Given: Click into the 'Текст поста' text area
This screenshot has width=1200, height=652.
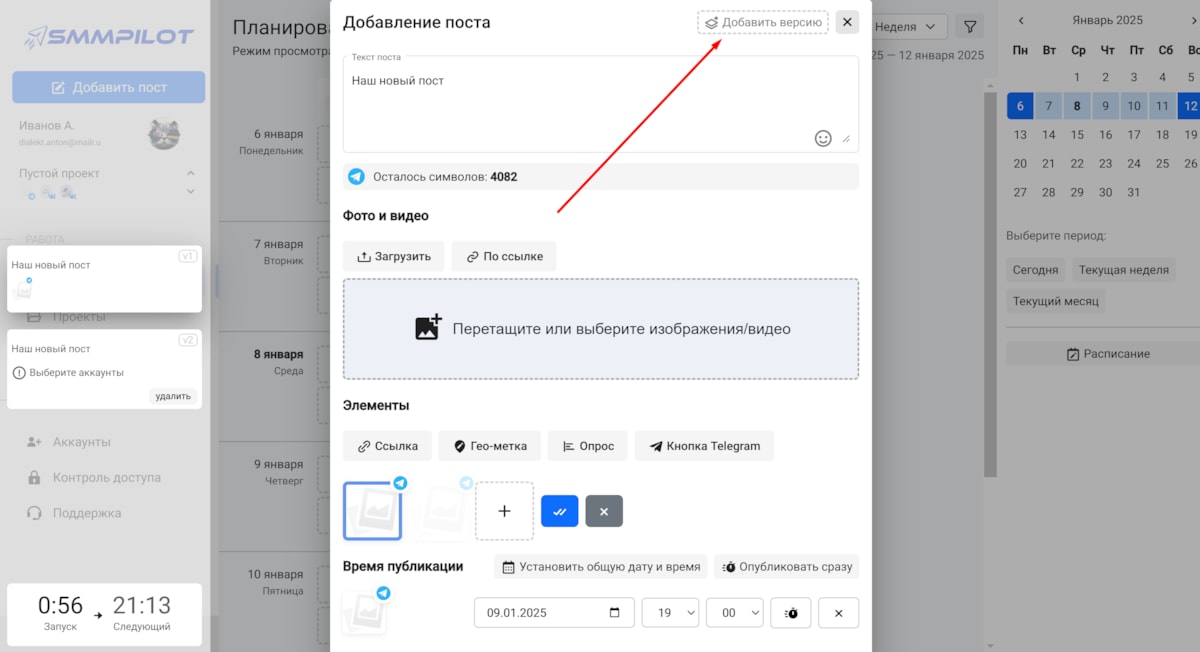Looking at the screenshot, I should [x=600, y=104].
